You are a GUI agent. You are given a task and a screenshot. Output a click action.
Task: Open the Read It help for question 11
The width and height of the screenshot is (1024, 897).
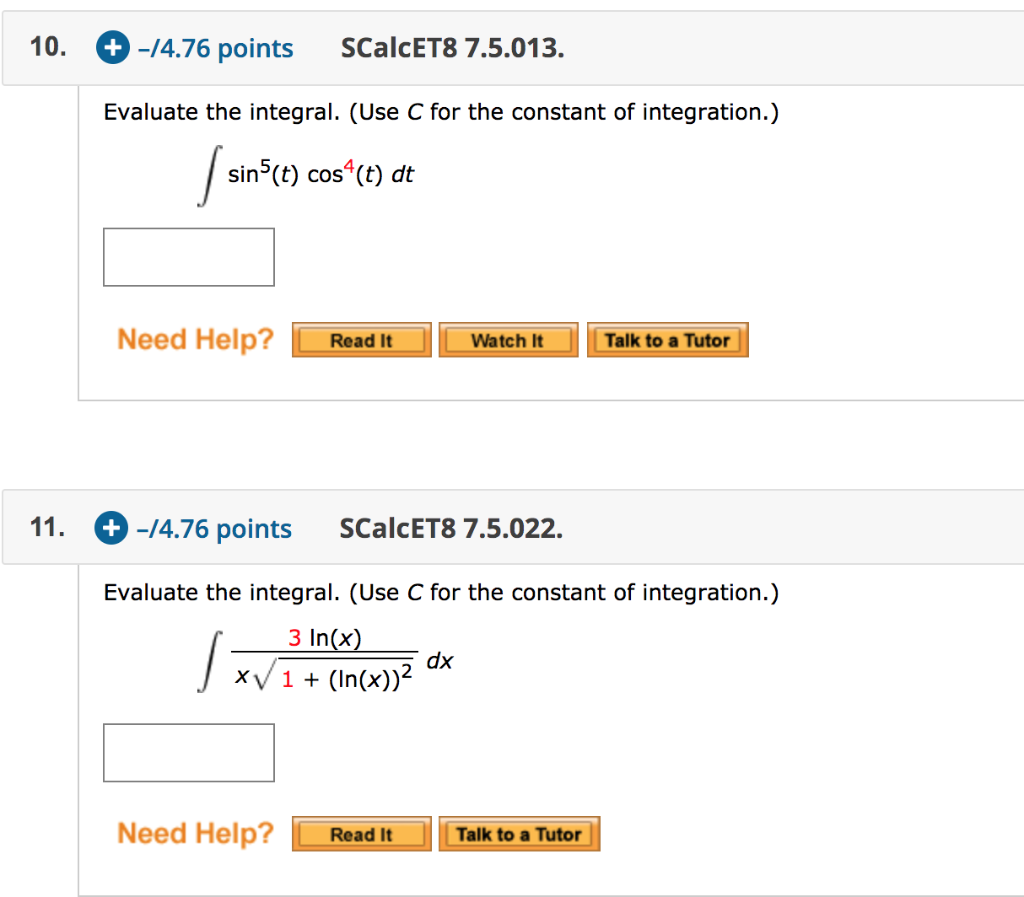pos(361,833)
